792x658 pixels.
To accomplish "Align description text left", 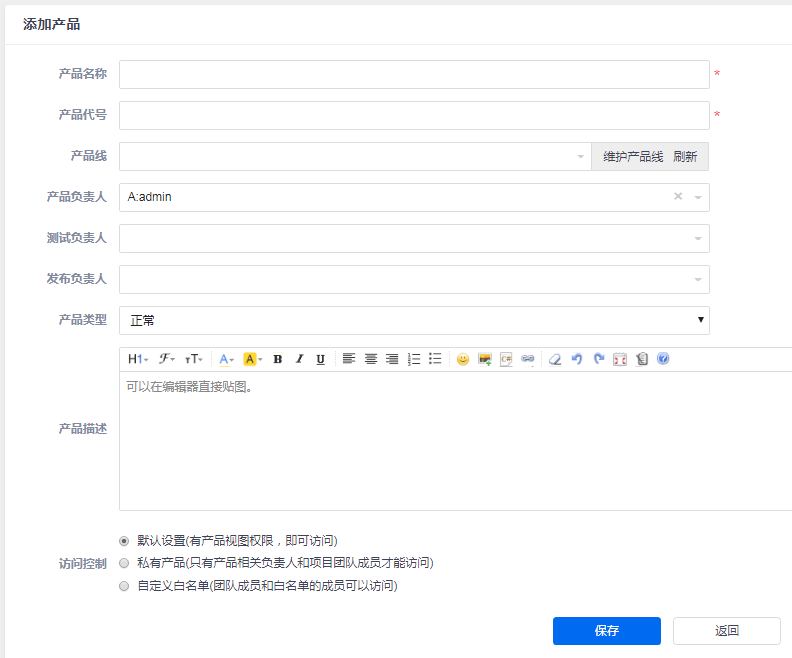I will (349, 359).
